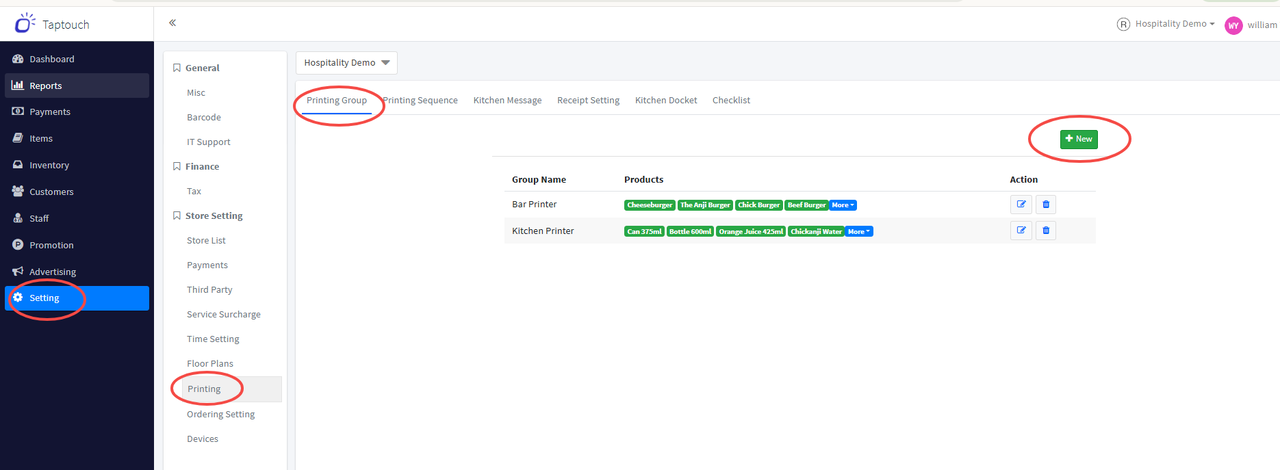Edit the Bar Printer group
The height and width of the screenshot is (470, 1280).
click(1021, 205)
